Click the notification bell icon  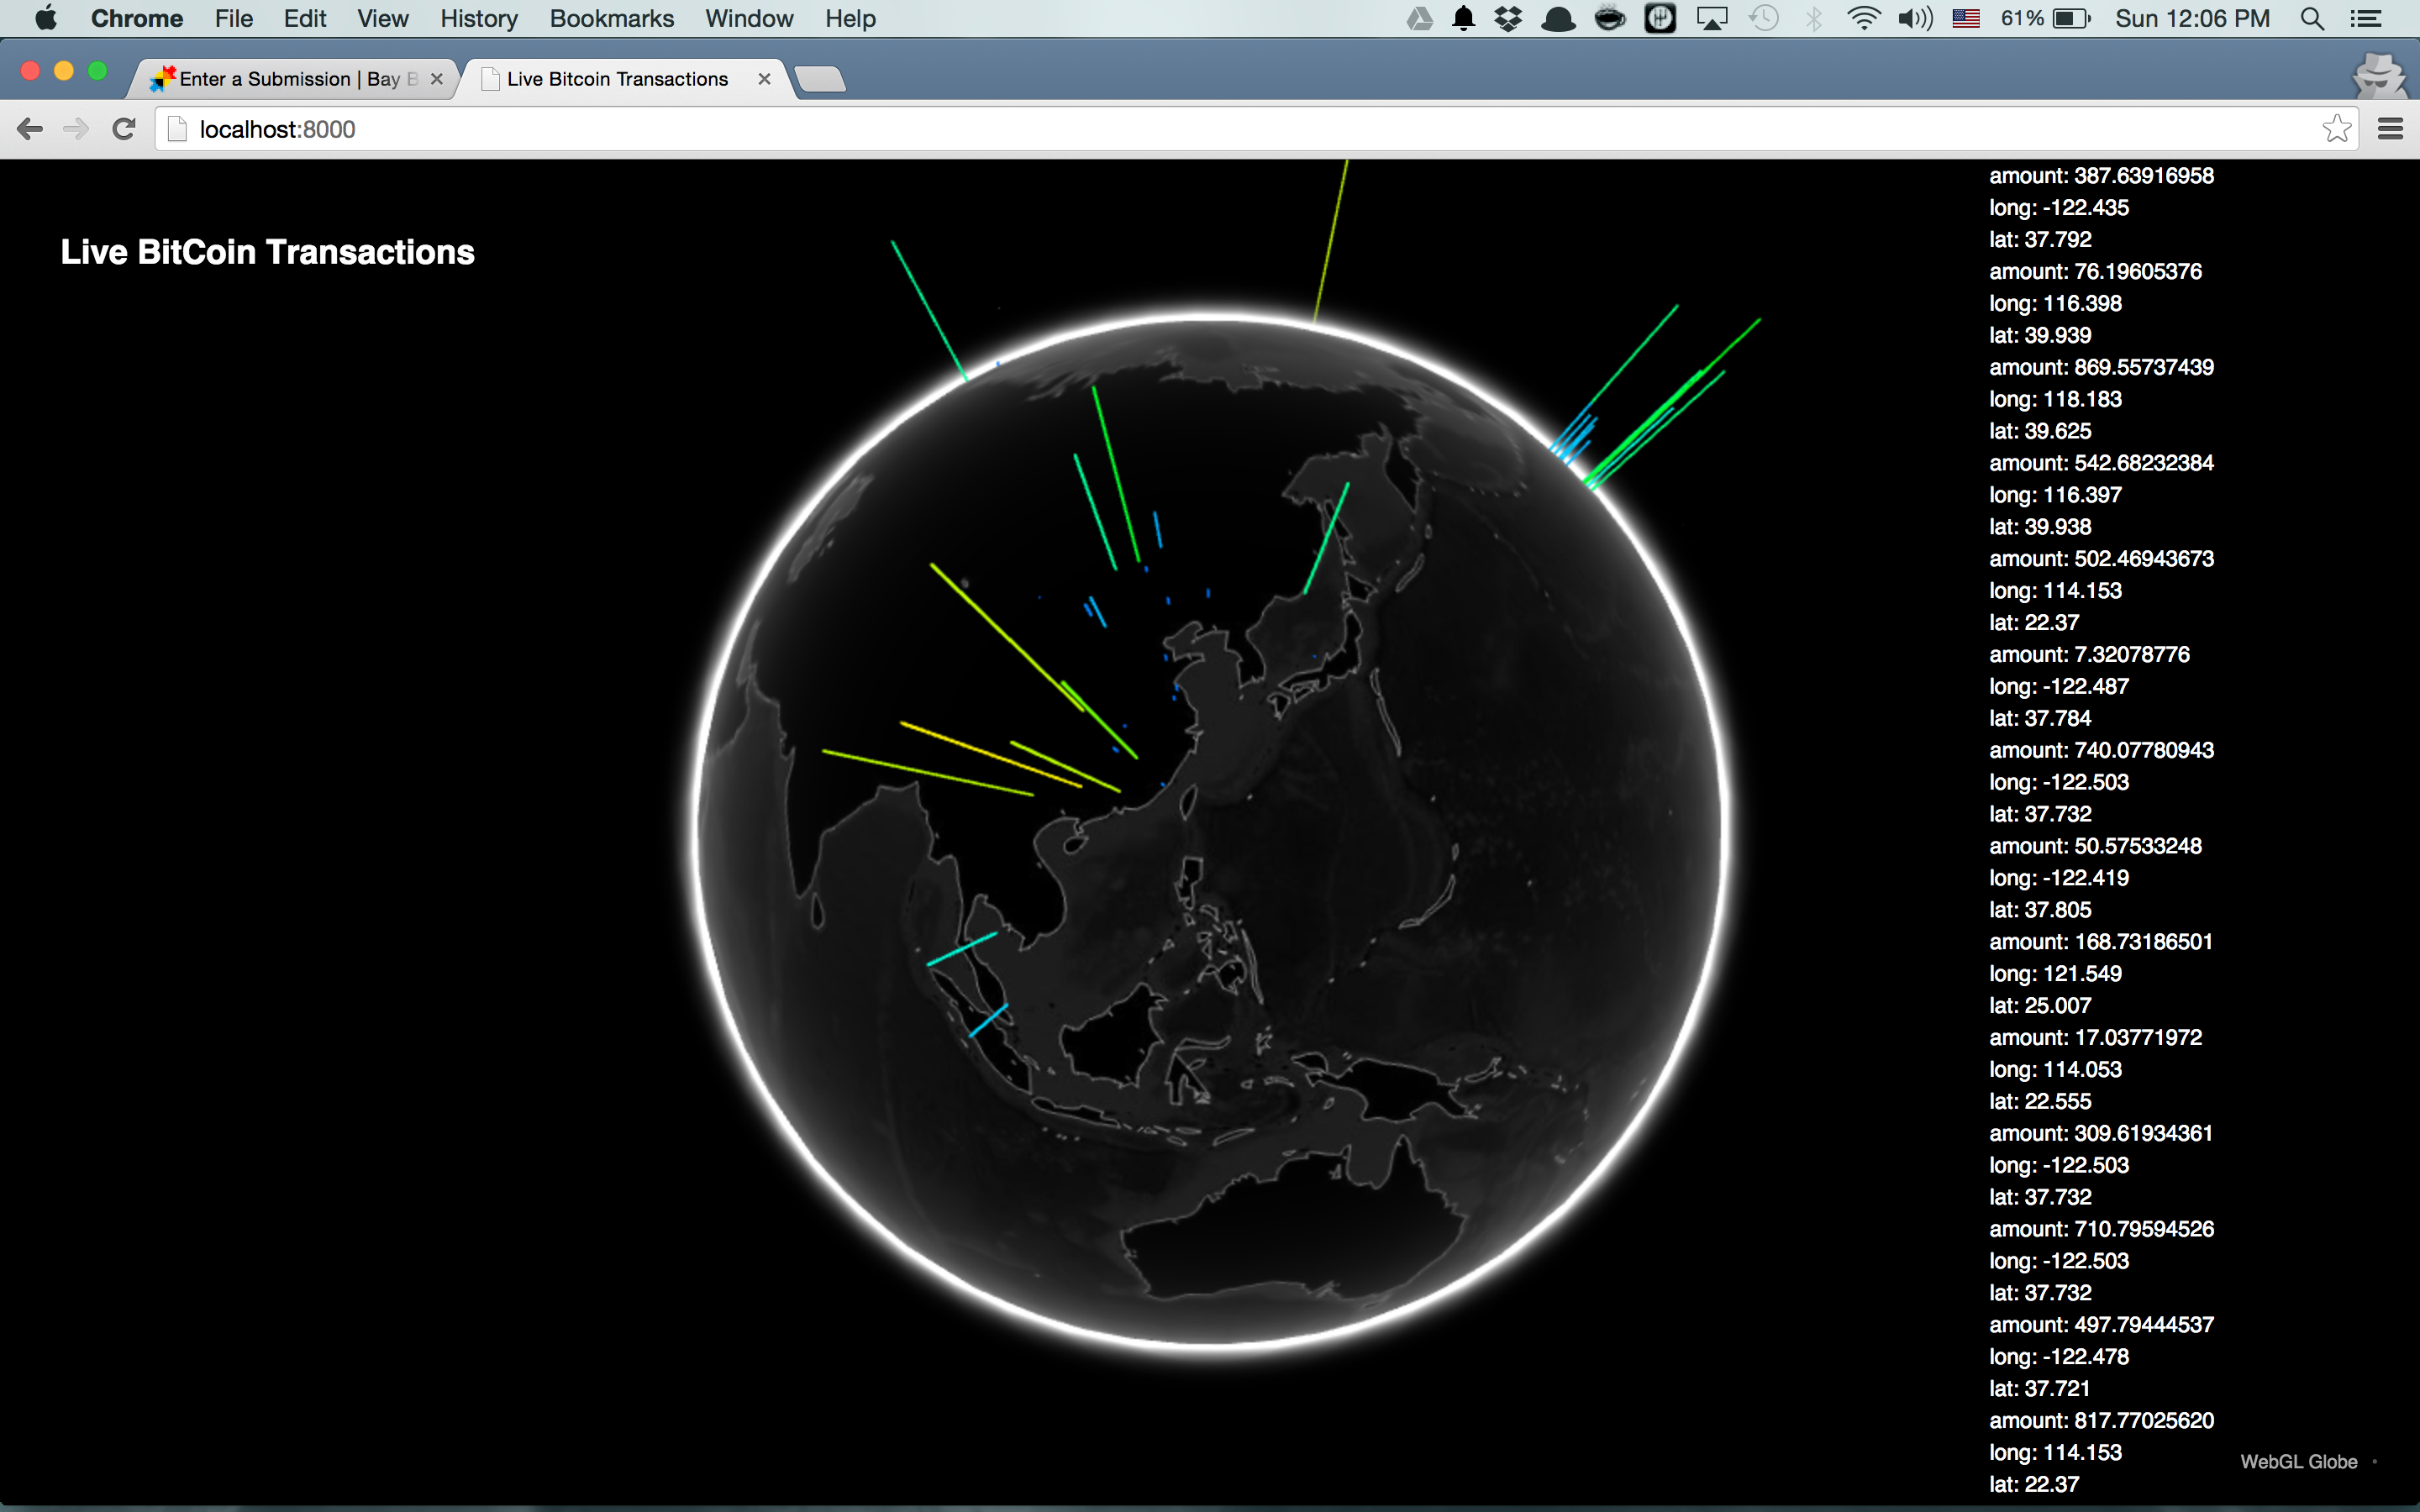[1463, 19]
